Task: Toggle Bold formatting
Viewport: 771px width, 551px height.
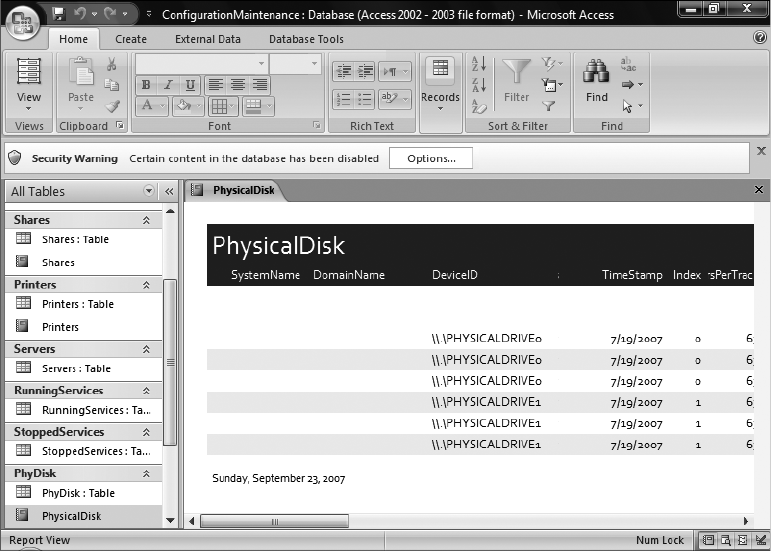Action: click(146, 85)
